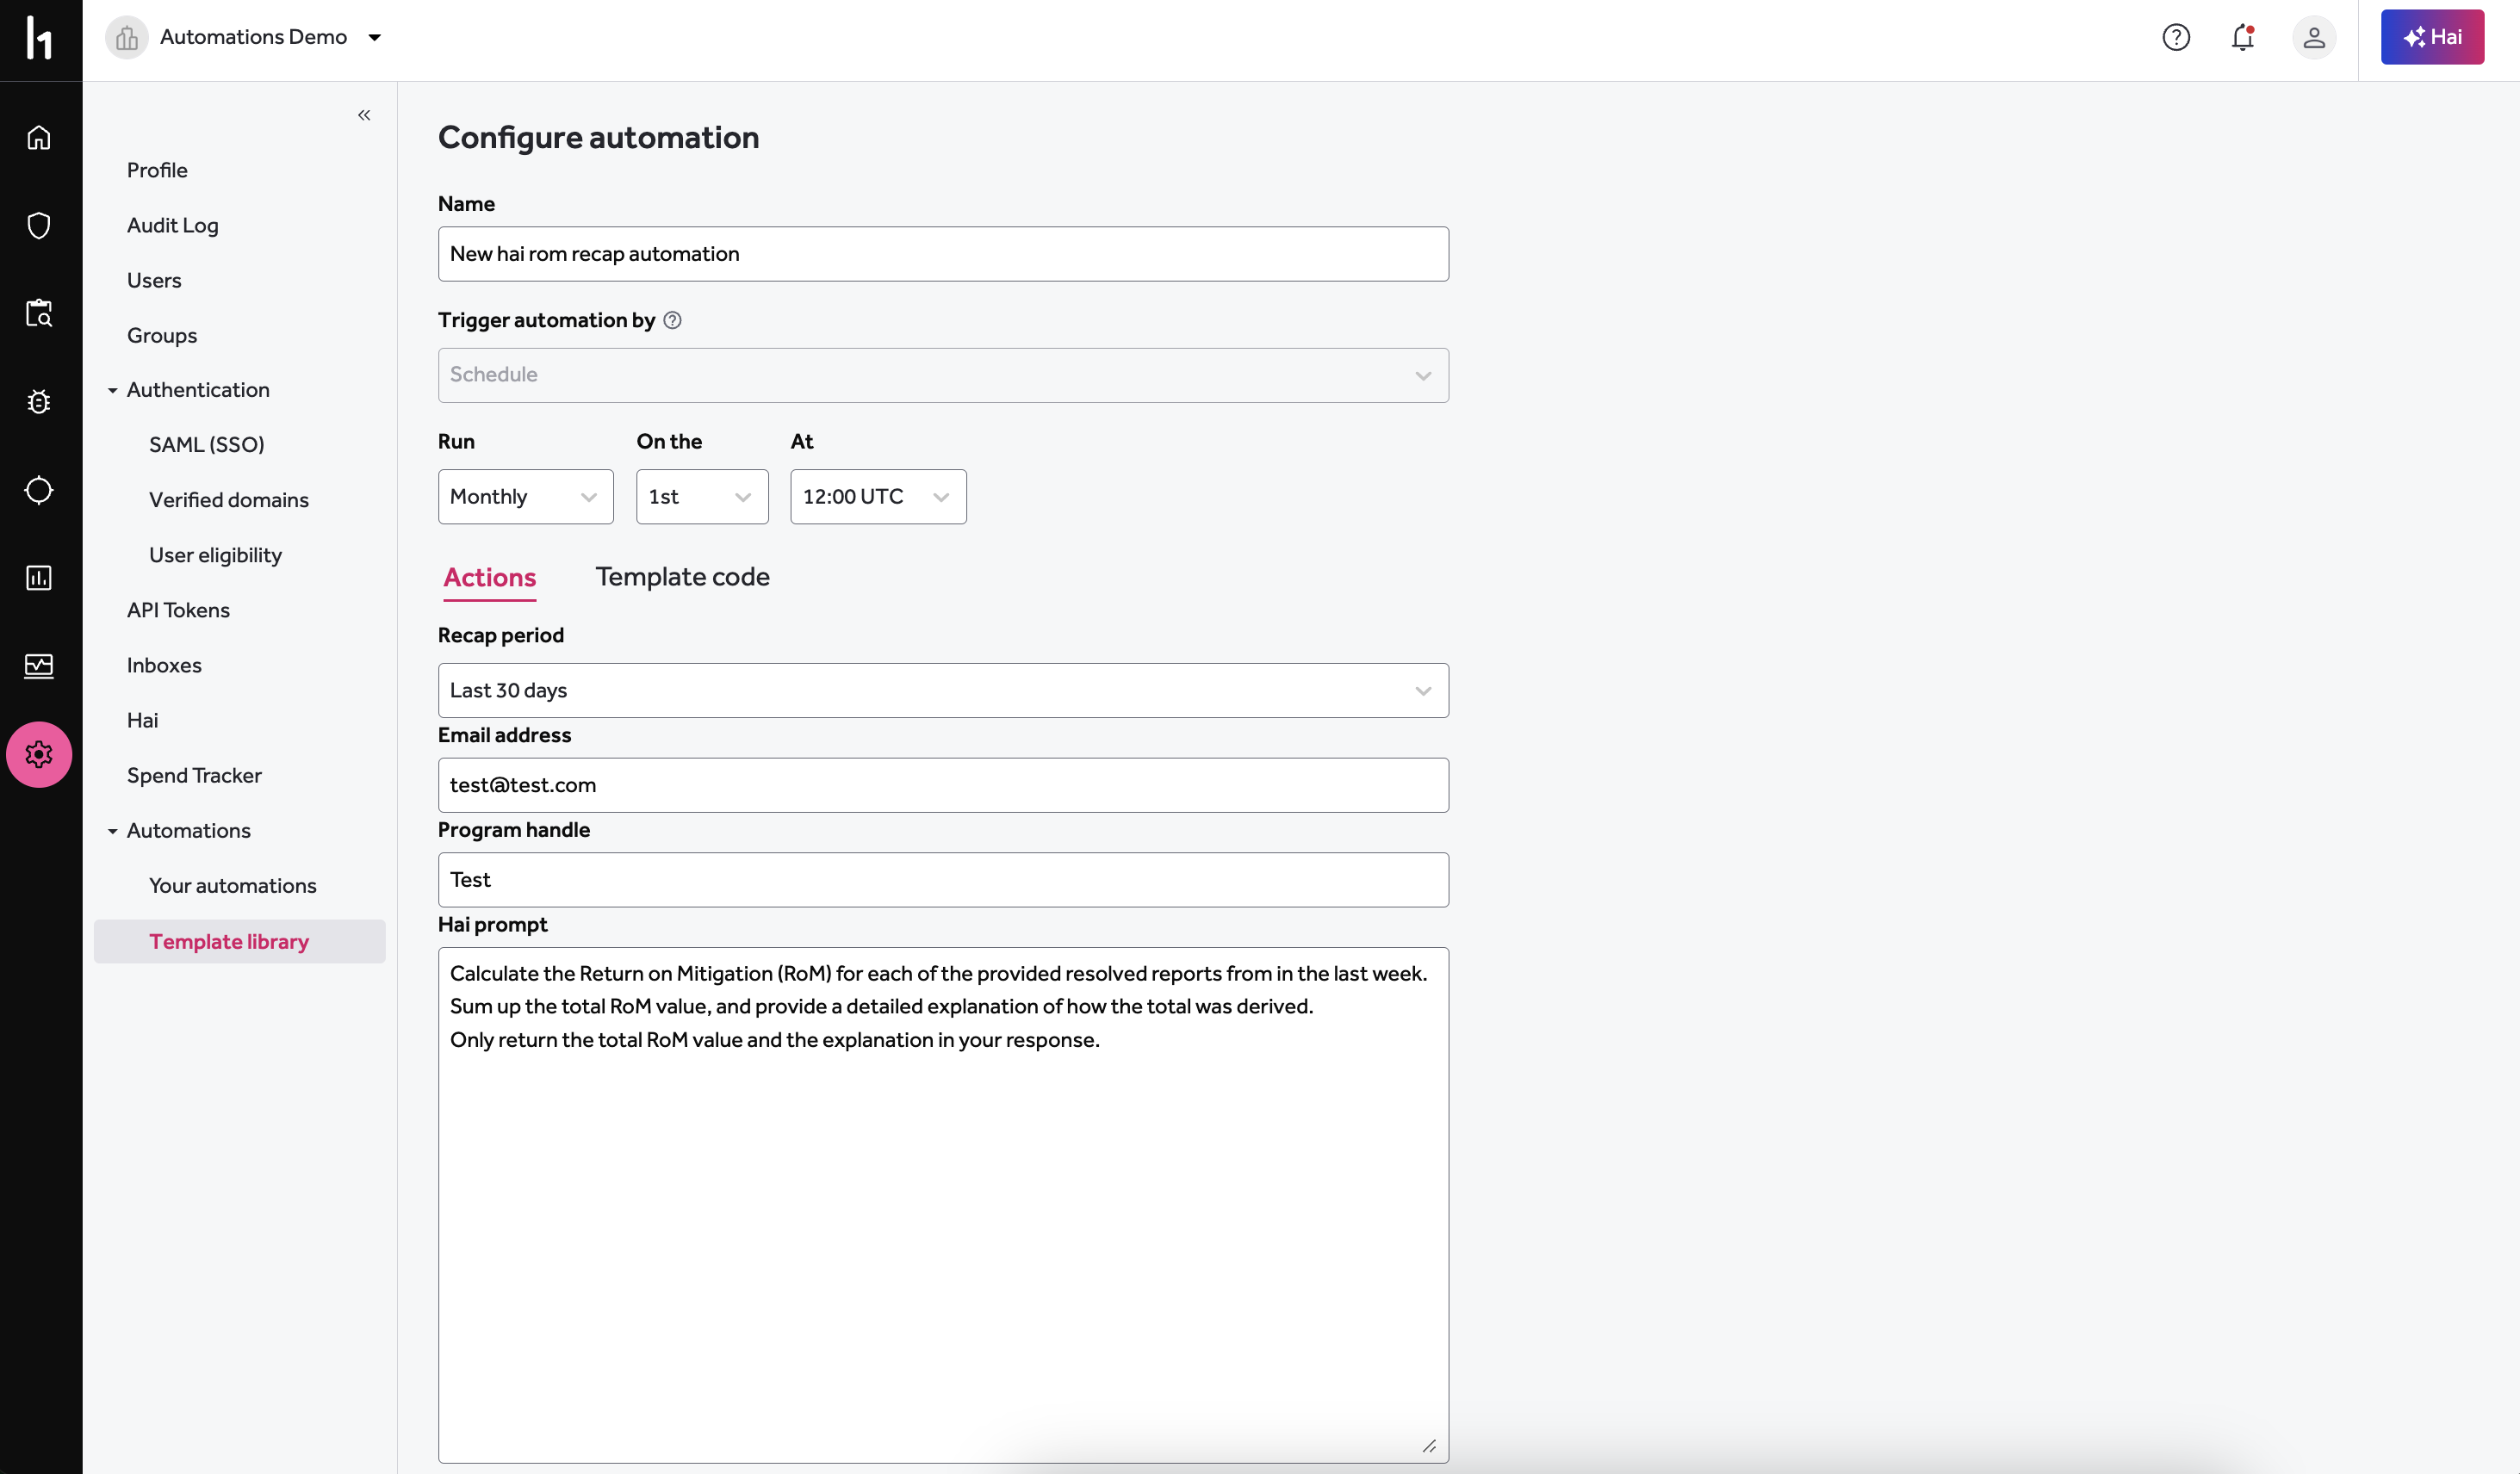
Task: Expand the Recap period Last 30 days dropdown
Action: [x=942, y=690]
